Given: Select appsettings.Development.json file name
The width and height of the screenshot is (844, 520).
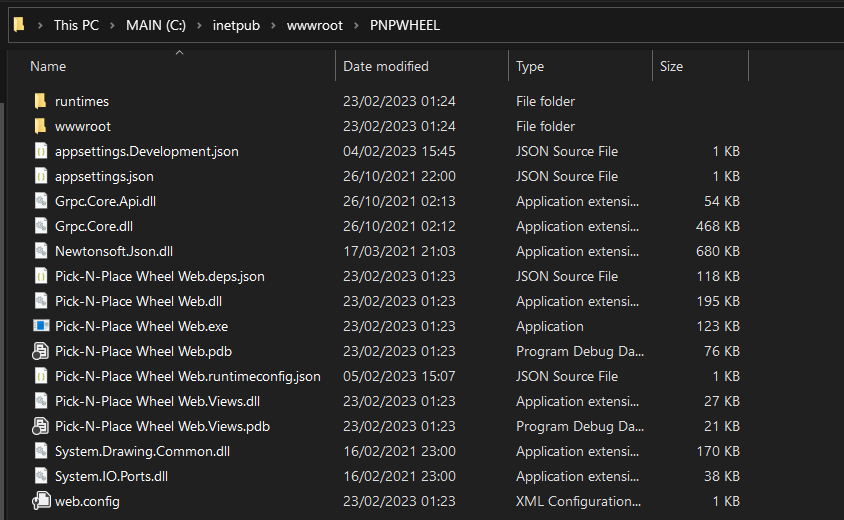Looking at the screenshot, I should 147,151.
